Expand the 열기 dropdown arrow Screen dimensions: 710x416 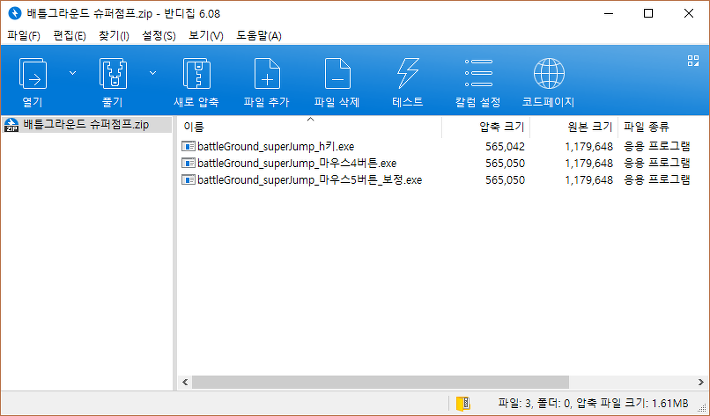[x=72, y=73]
